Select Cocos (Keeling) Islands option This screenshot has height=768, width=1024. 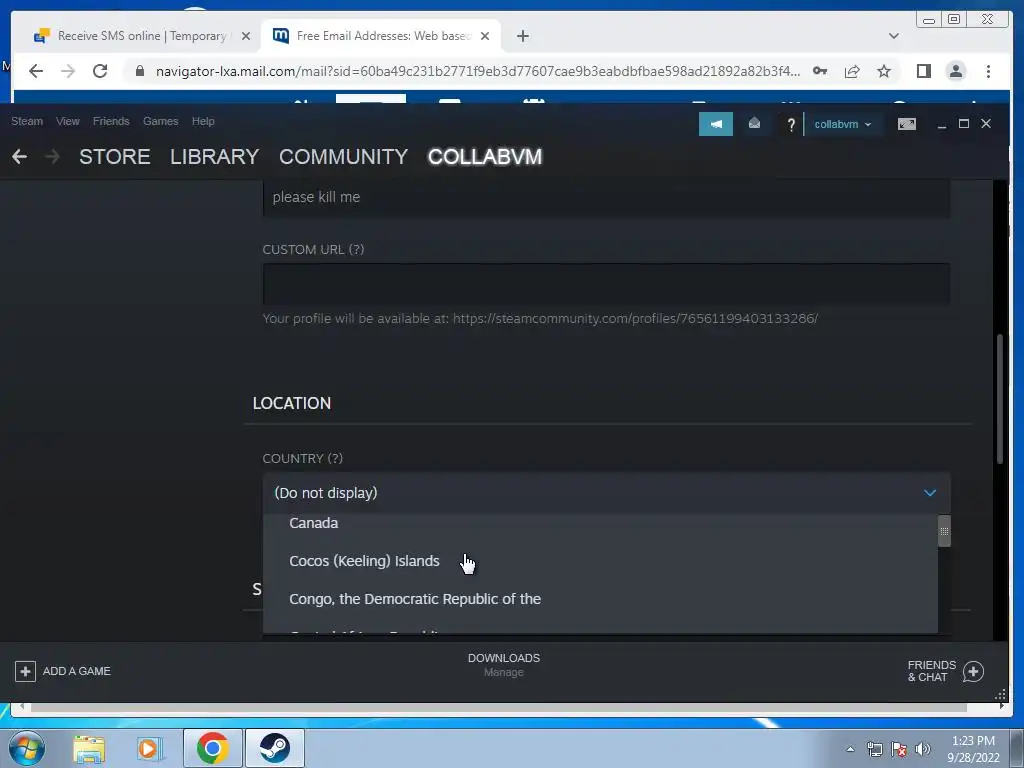coord(600,561)
